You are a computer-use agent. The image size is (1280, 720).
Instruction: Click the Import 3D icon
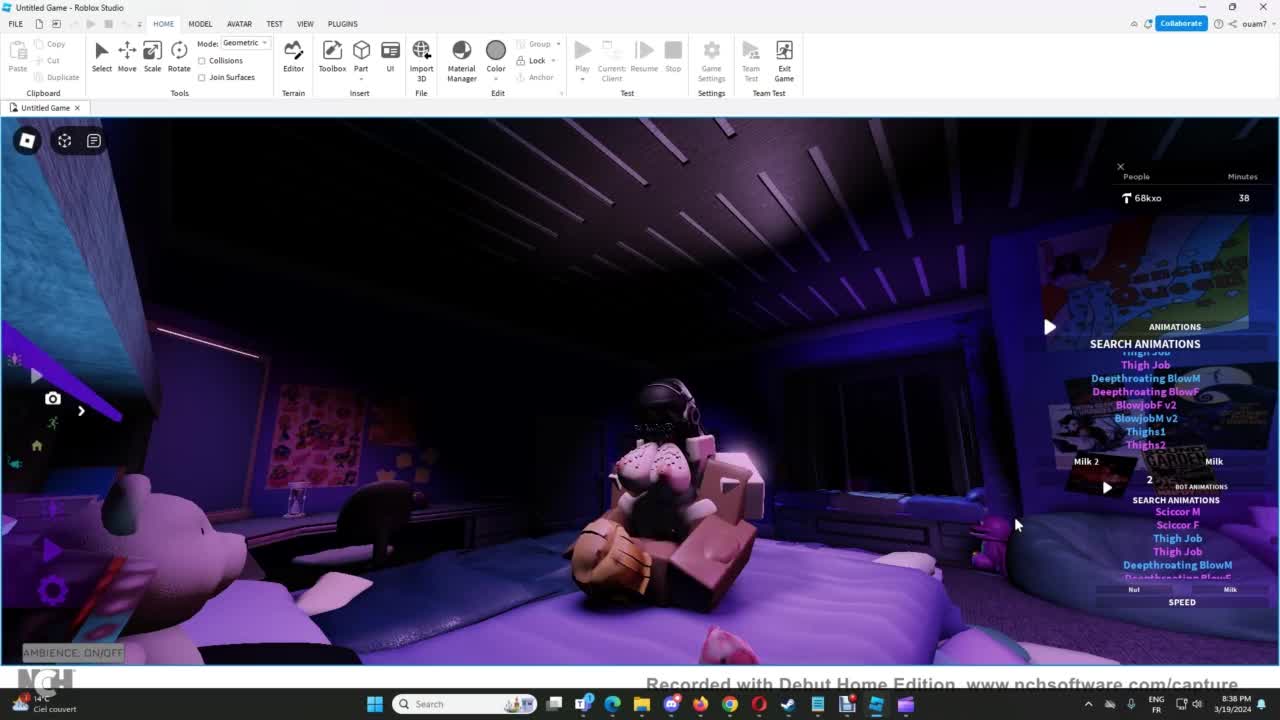point(421,56)
